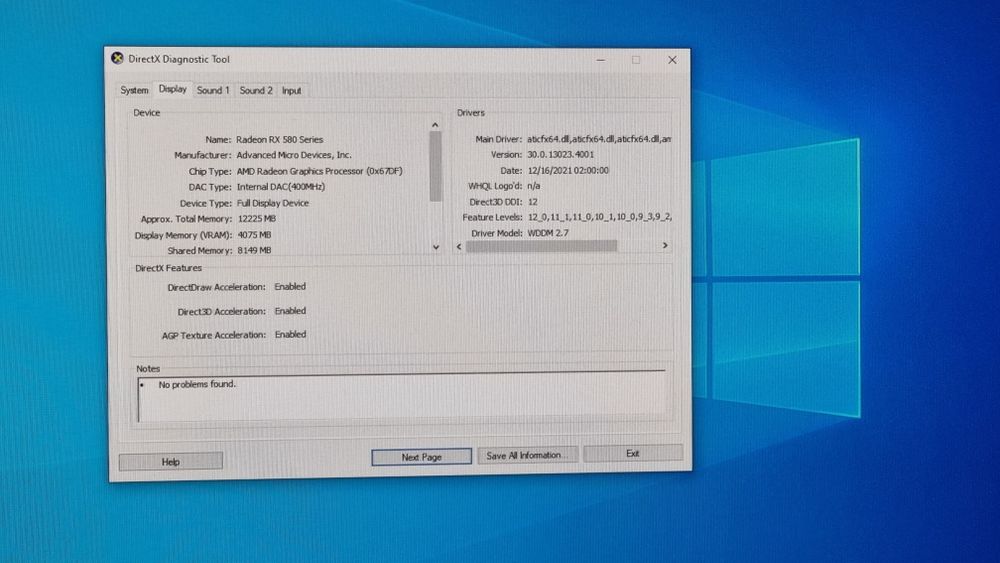The width and height of the screenshot is (1000, 563).
Task: Click the Drivers horizontal scrollbar thumb
Action: tap(541, 246)
